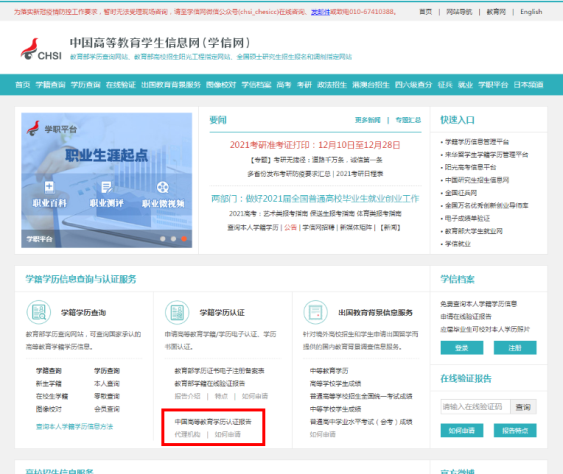Open 学信档案 in the navigation bar
563x474 pixels.
click(x=256, y=85)
